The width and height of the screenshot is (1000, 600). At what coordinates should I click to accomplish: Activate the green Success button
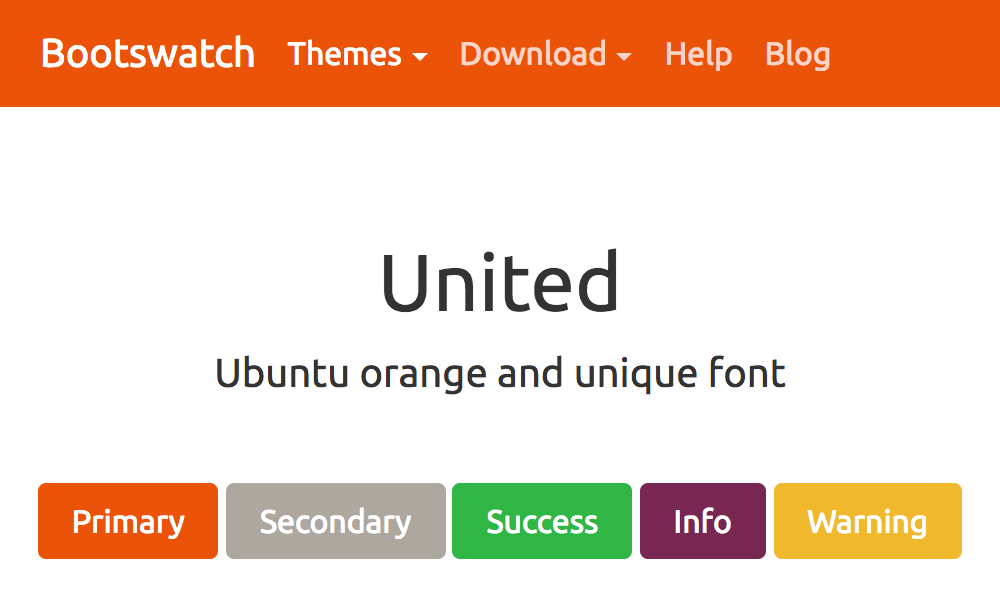tap(541, 521)
